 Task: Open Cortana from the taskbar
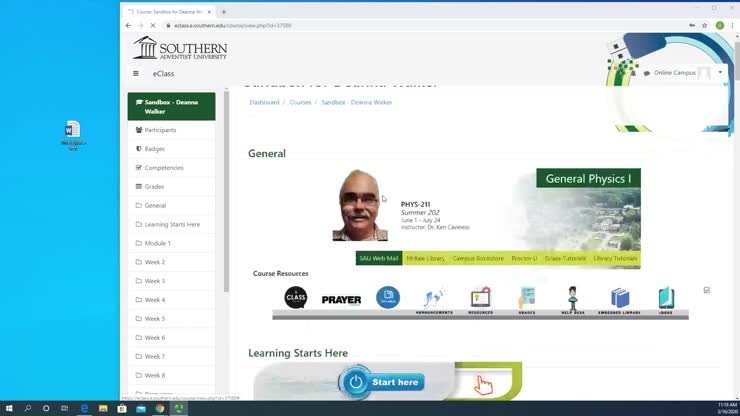46,408
